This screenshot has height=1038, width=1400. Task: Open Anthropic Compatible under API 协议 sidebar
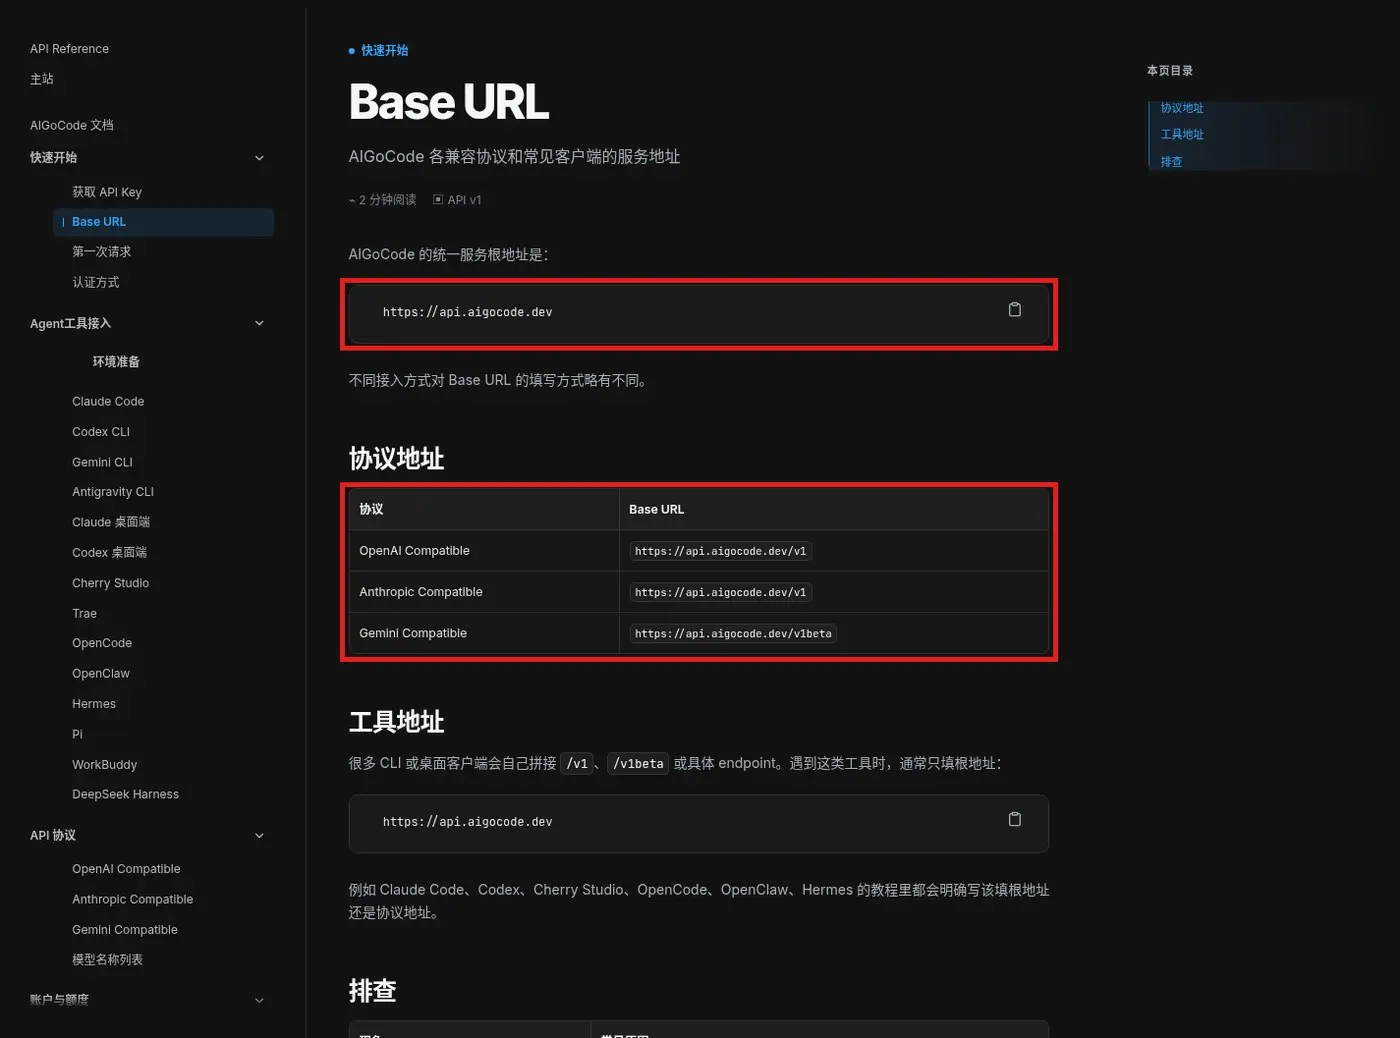click(132, 900)
